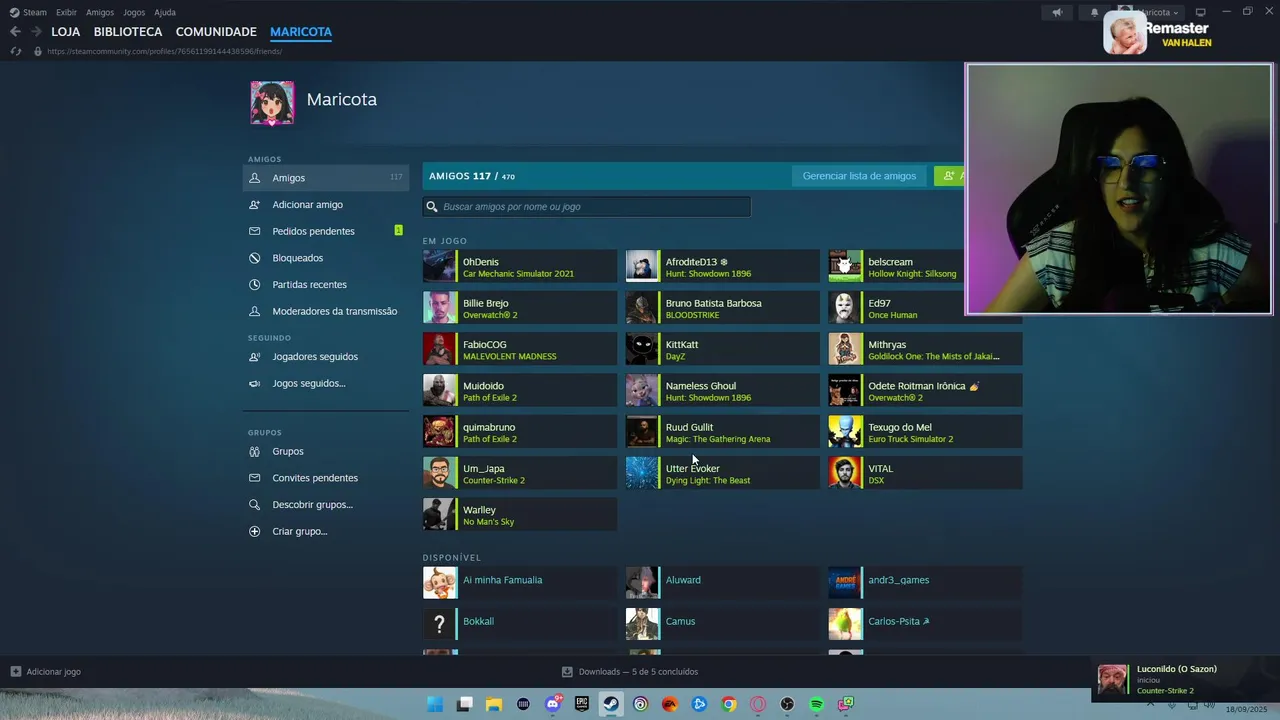The image size is (1280, 720).
Task: Open Um_Japa friend entry
Action: point(520,473)
